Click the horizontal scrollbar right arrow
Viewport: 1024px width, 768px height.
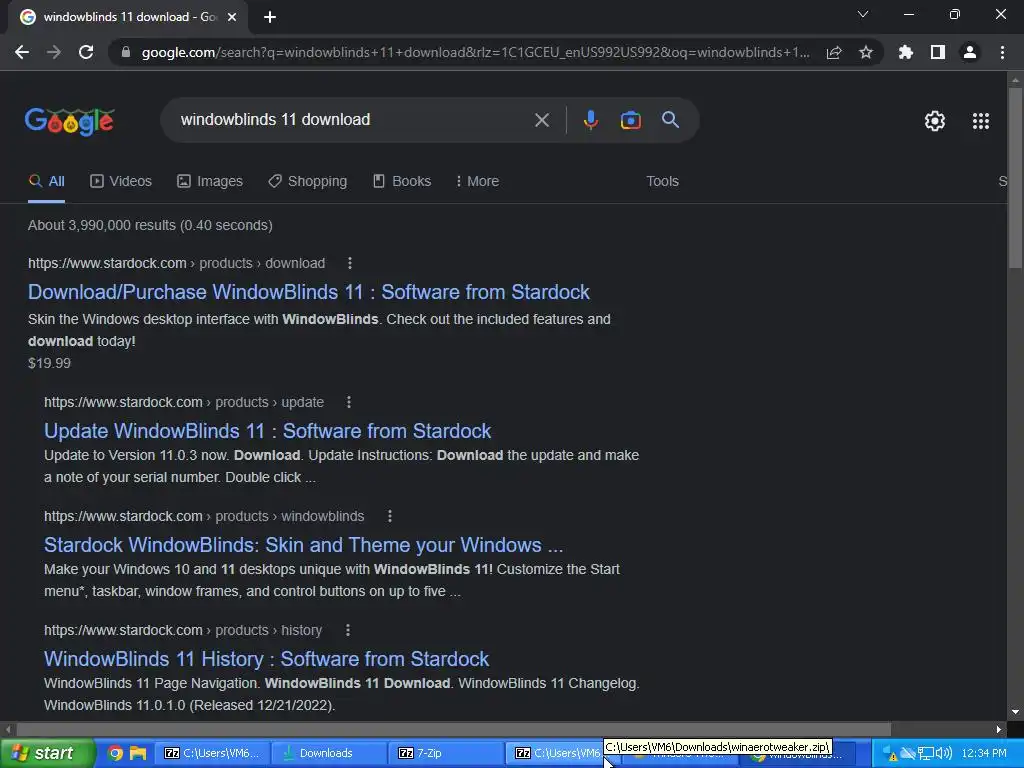999,729
